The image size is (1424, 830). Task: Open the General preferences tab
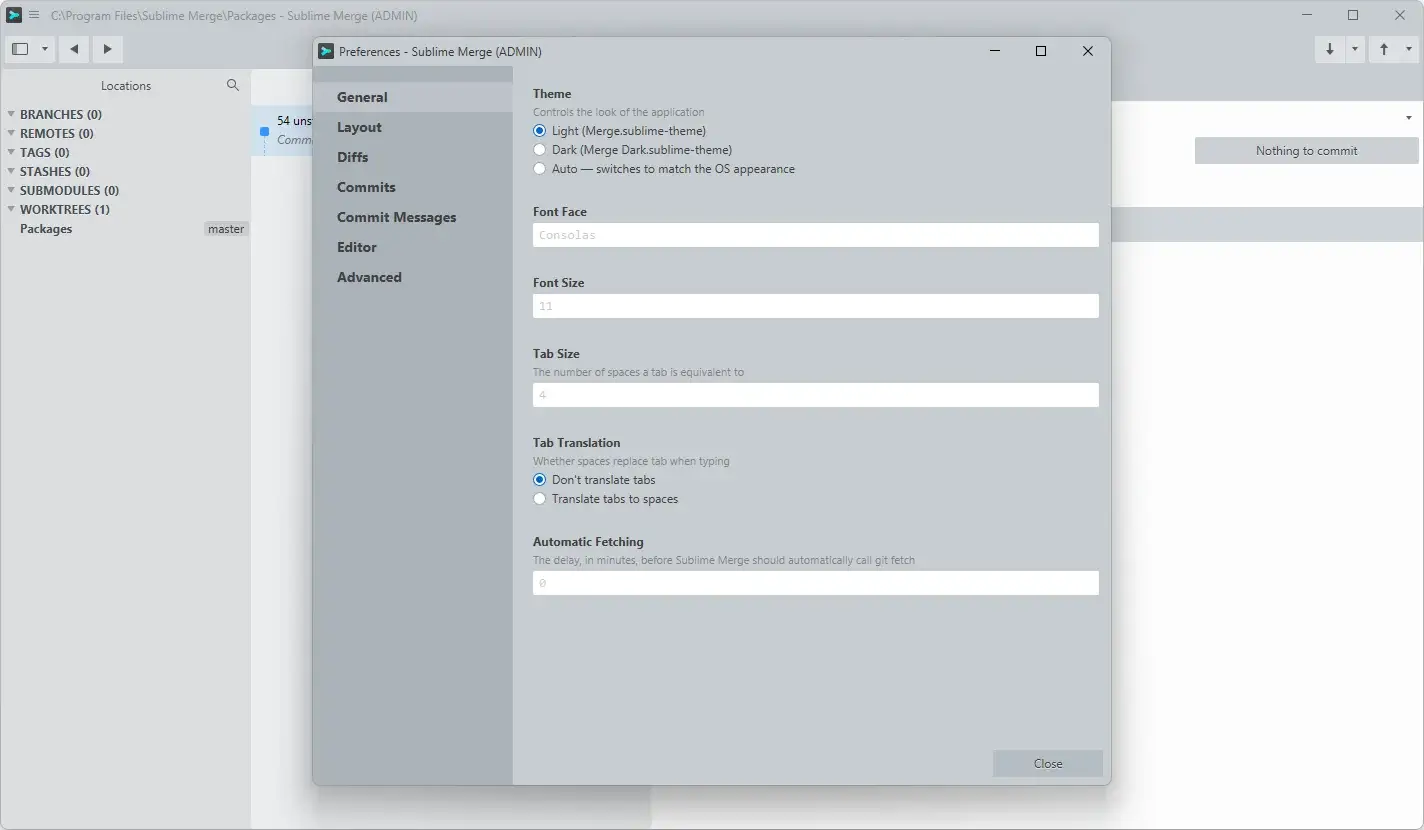point(412,97)
